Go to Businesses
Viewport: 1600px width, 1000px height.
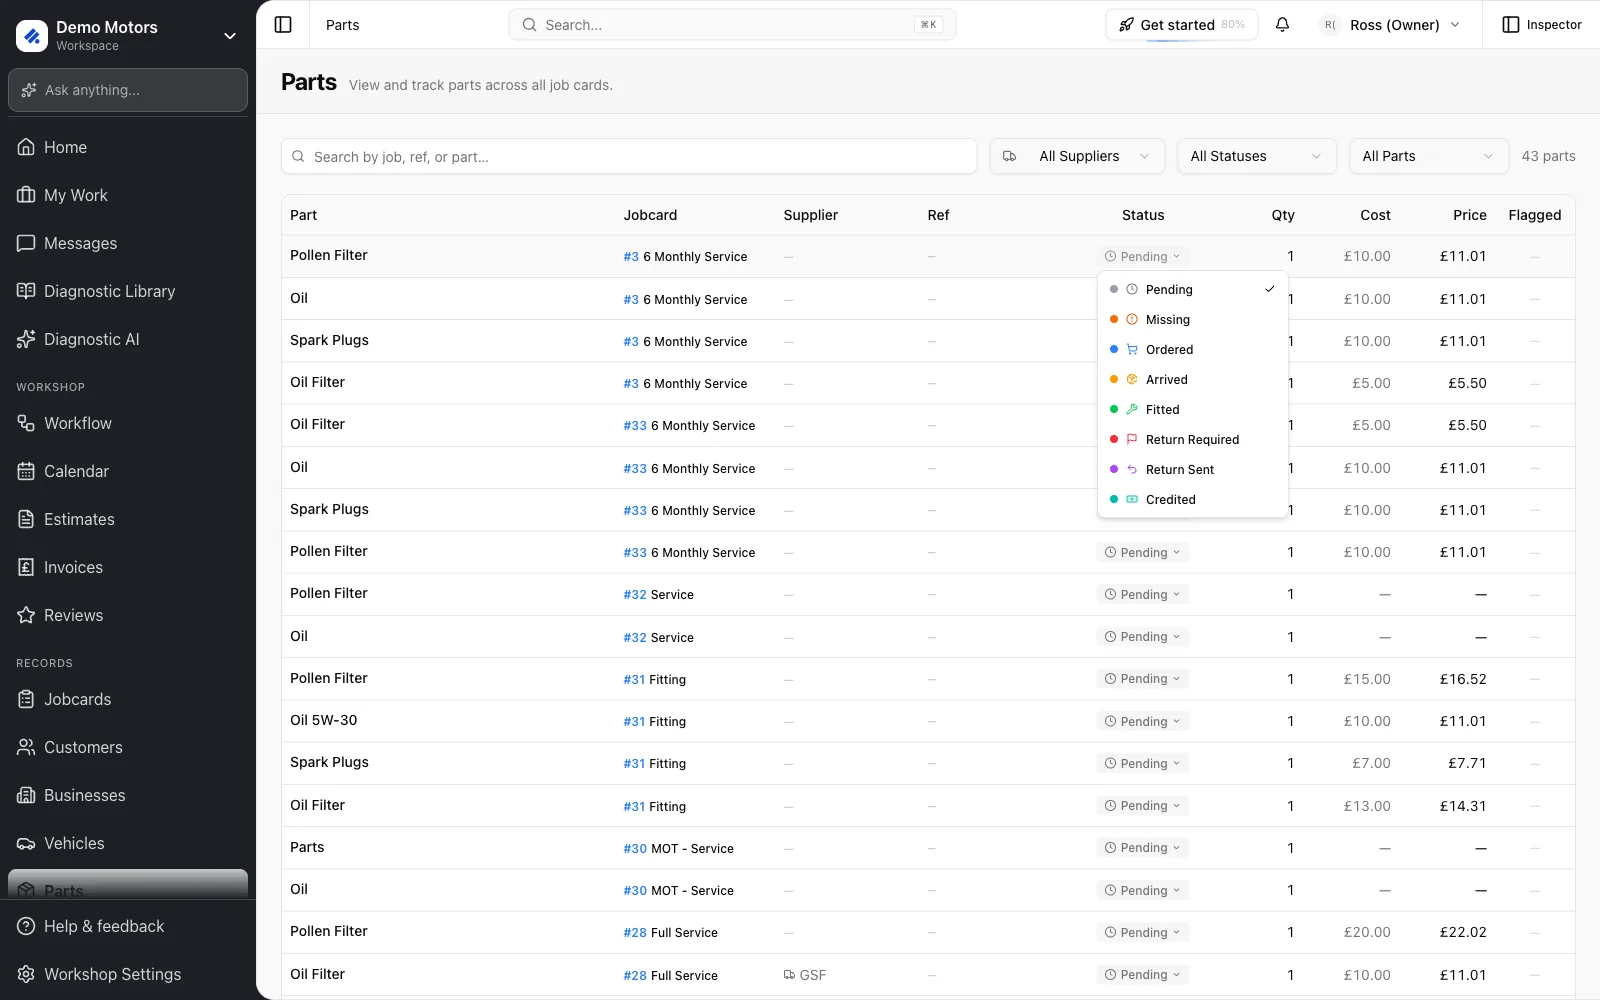pyautogui.click(x=128, y=795)
